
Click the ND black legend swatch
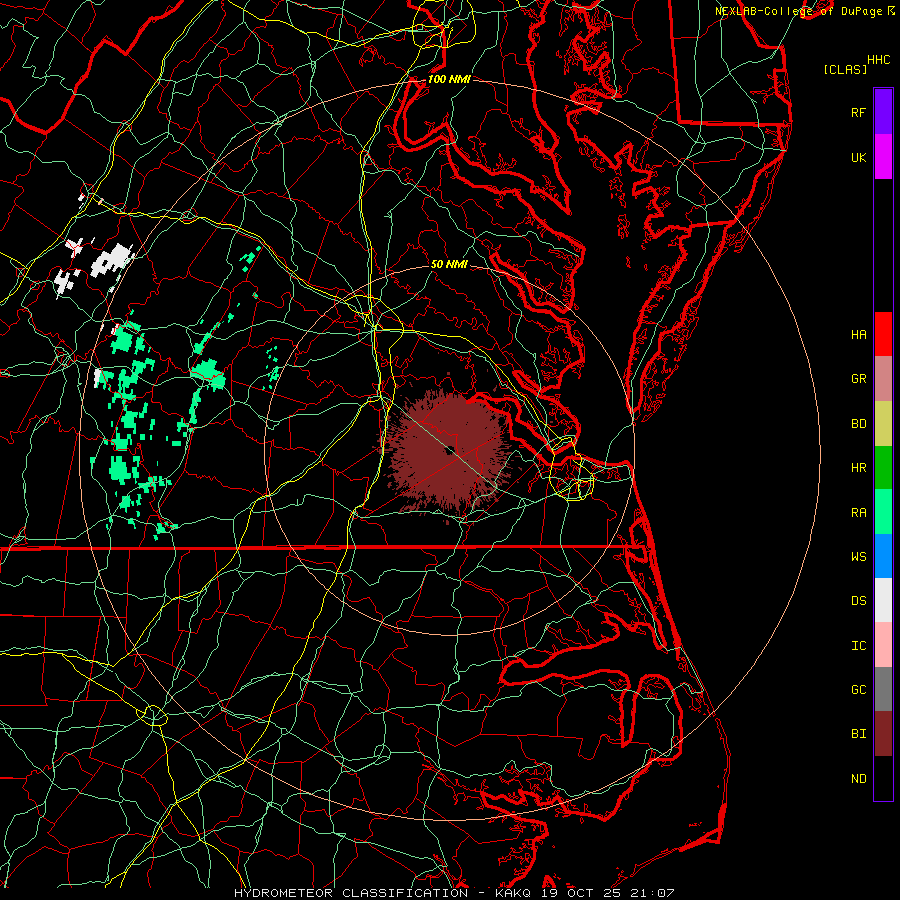883,778
